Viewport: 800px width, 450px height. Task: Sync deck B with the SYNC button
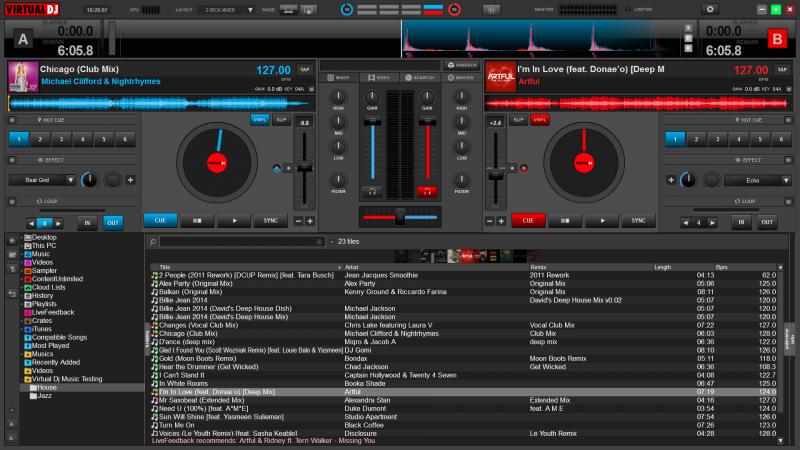tap(638, 221)
